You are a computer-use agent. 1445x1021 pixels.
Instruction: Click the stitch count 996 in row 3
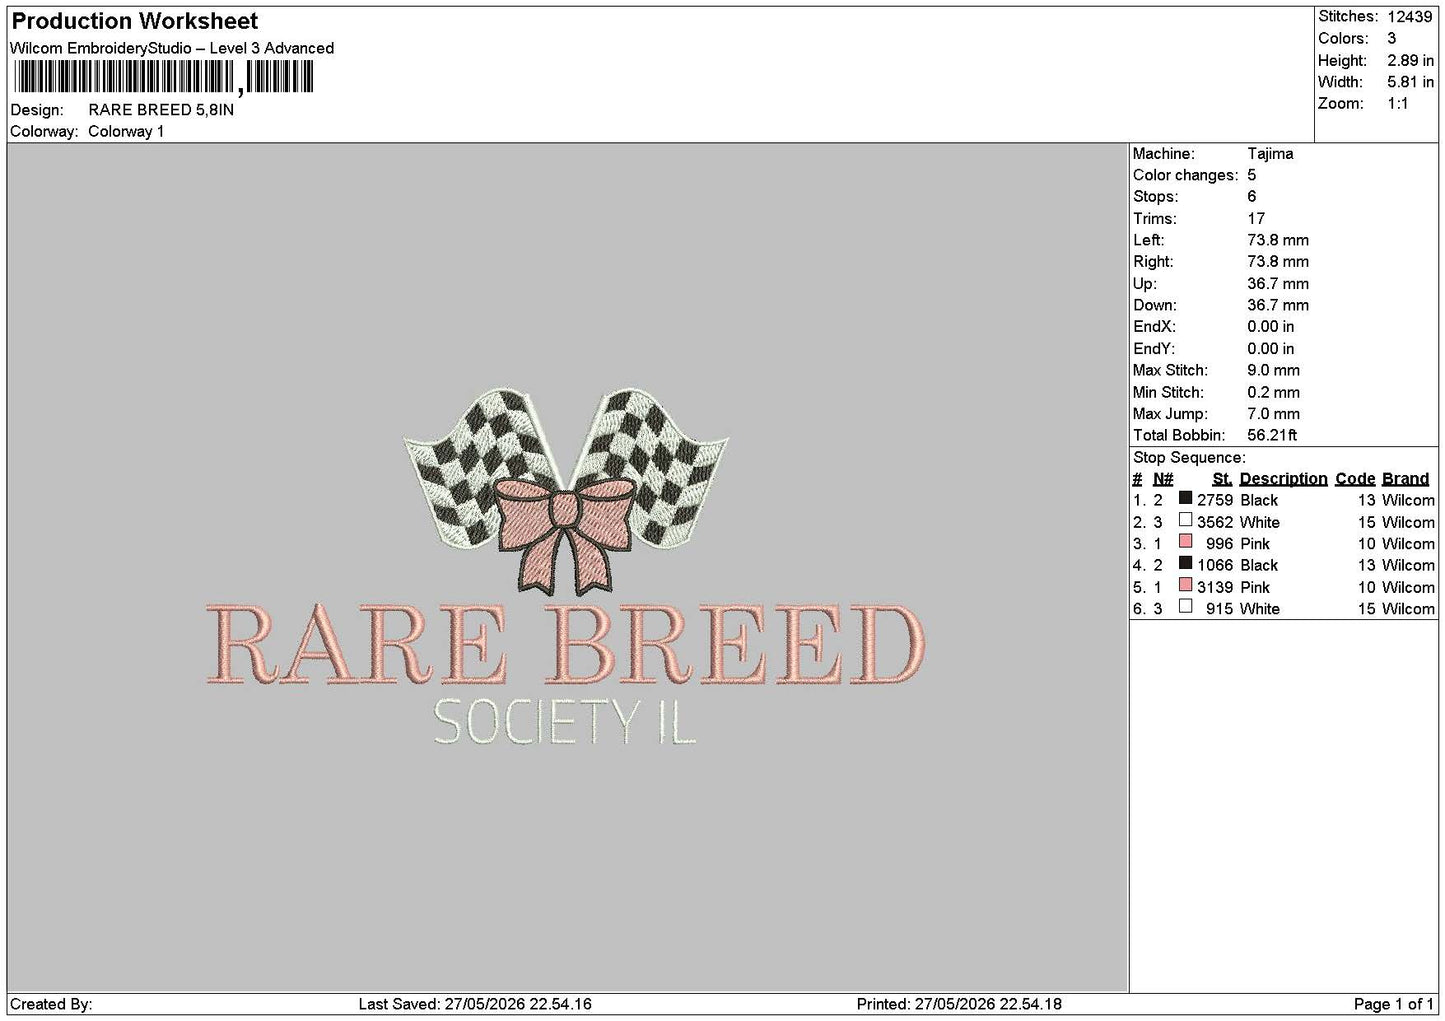[1220, 544]
